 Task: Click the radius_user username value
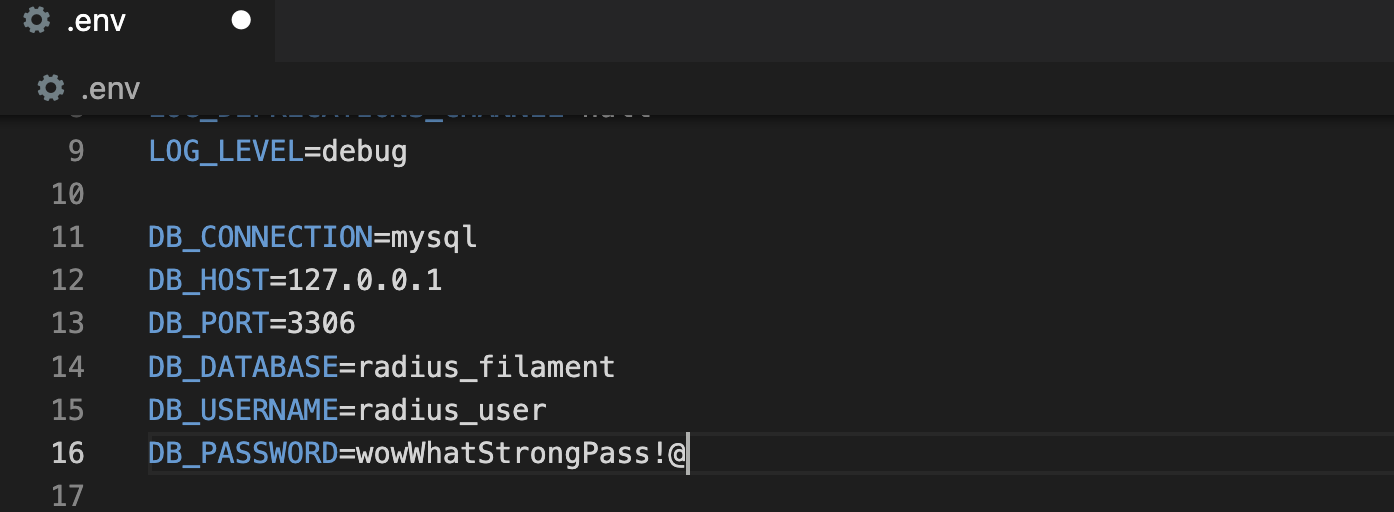[x=451, y=410]
